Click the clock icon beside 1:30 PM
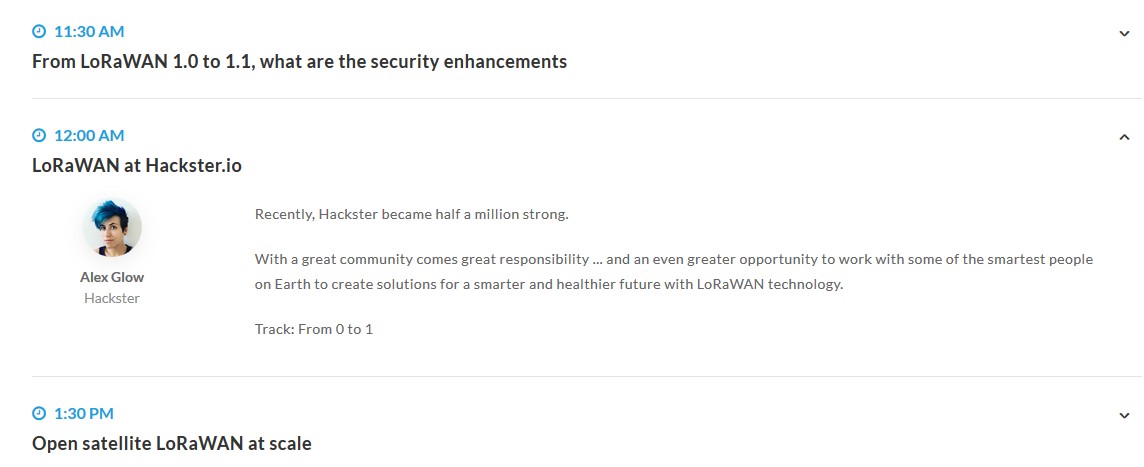The height and width of the screenshot is (467, 1144). click(x=39, y=413)
